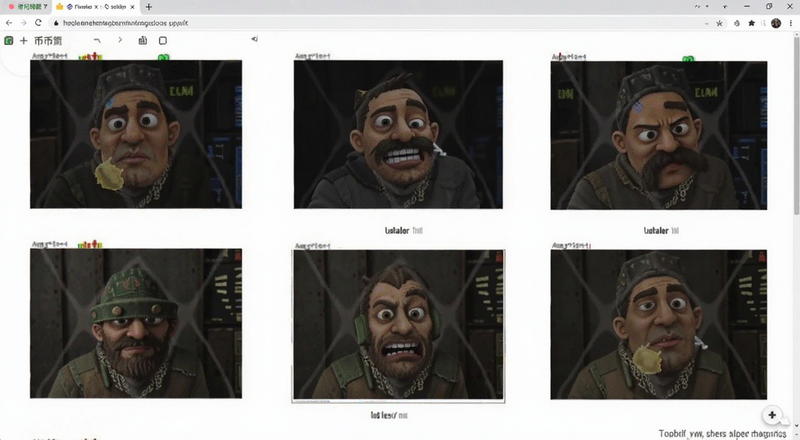Click the browser forward arrow
This screenshot has height=440, width=800.
[x=23, y=23]
